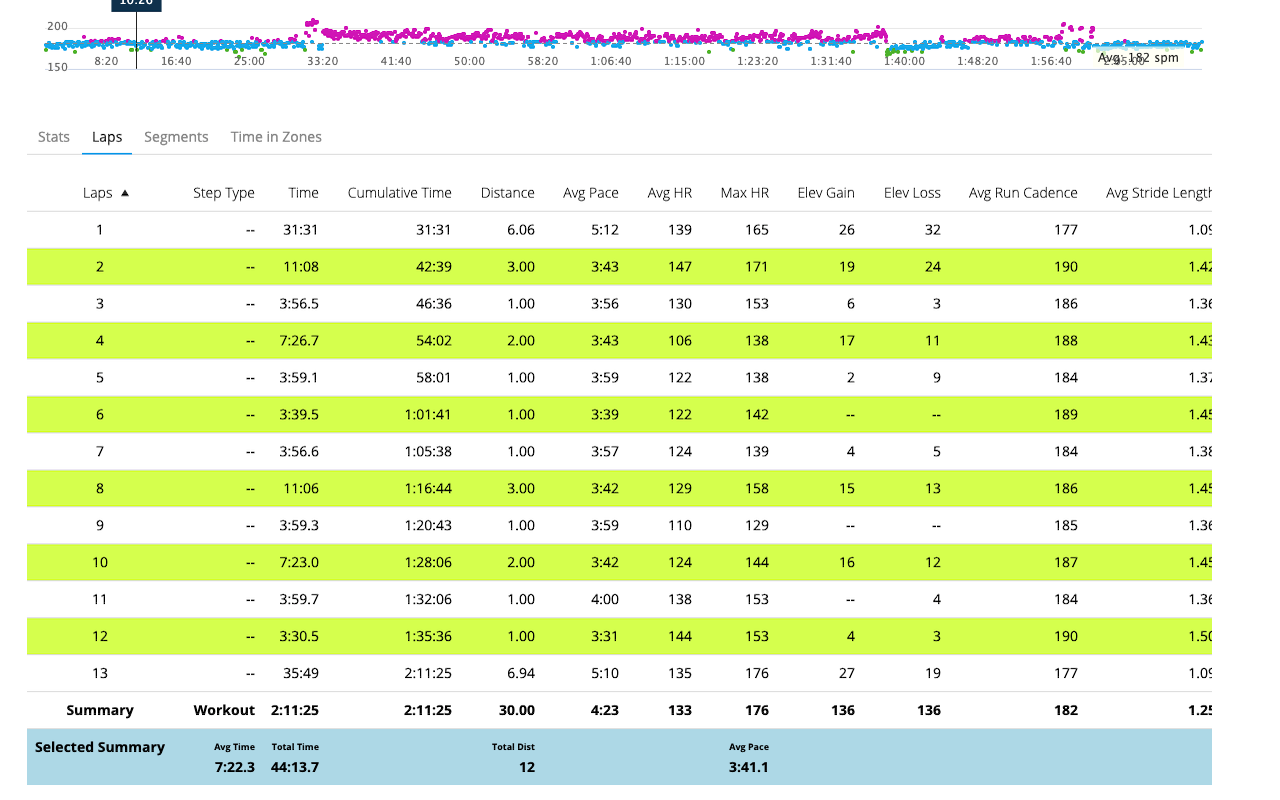Viewport: 1280px width, 800px height.
Task: Click cumulative time 58:01
Action: 434,378
